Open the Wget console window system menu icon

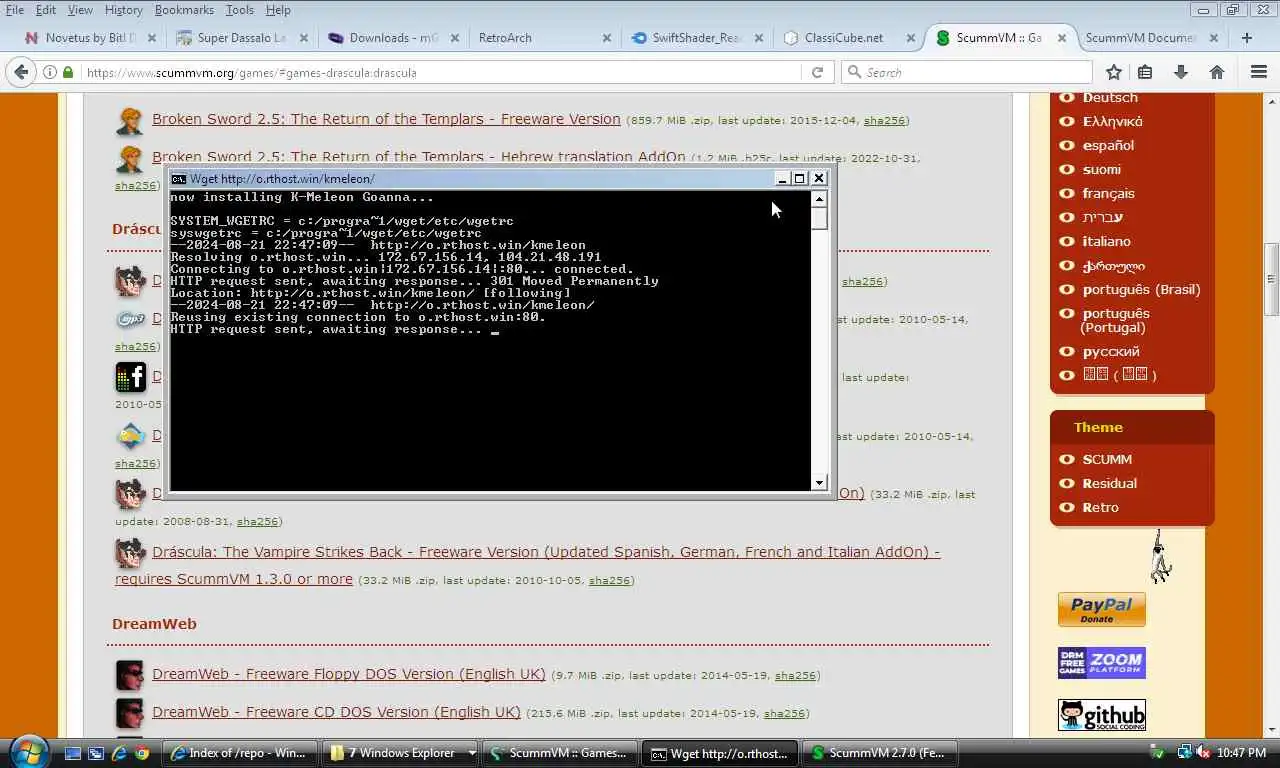tap(178, 179)
